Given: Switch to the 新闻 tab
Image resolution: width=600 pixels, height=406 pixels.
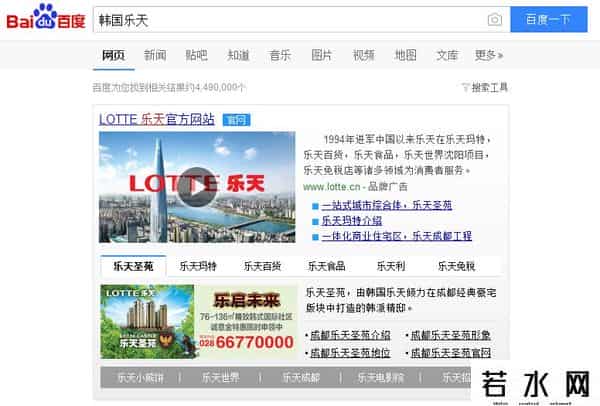Looking at the screenshot, I should [x=155, y=55].
